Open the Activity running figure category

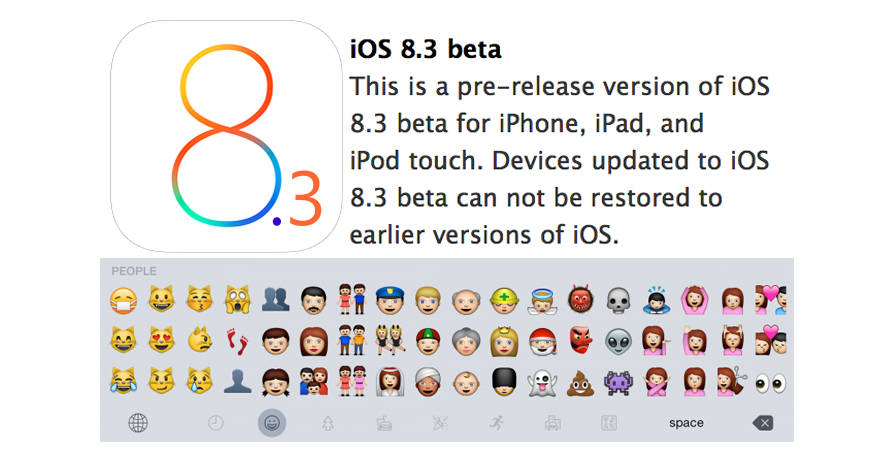pyautogui.click(x=496, y=423)
